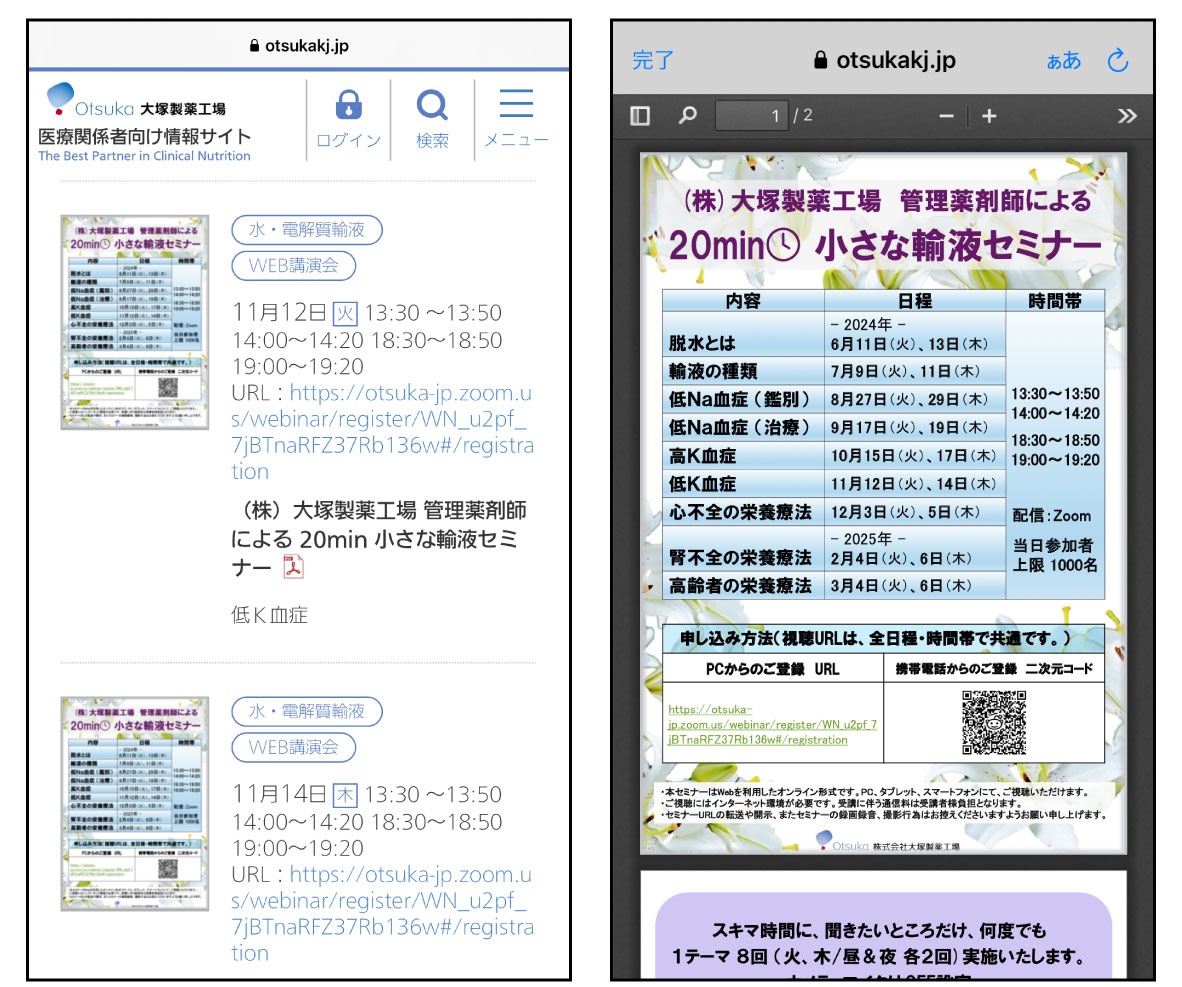The width and height of the screenshot is (1182, 987).
Task: Click the PDF page number field
Action: point(751,115)
